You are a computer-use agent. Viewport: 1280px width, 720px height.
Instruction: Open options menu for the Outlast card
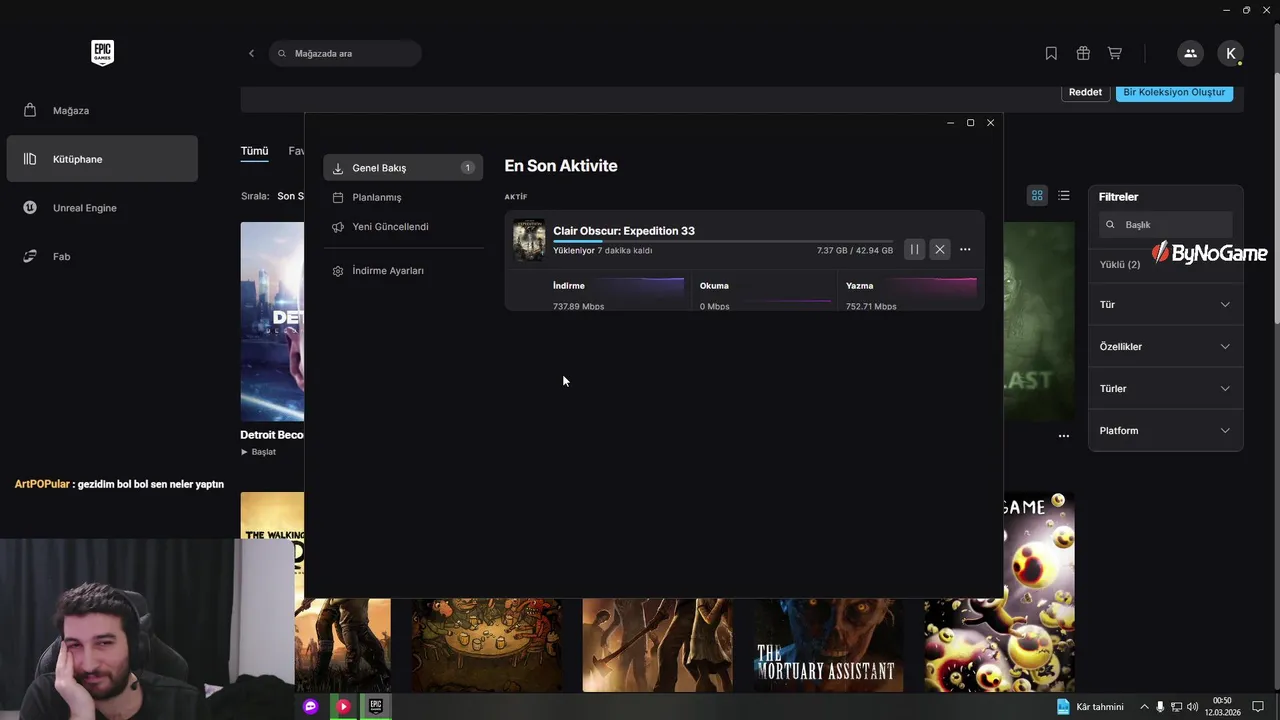pyautogui.click(x=1064, y=436)
